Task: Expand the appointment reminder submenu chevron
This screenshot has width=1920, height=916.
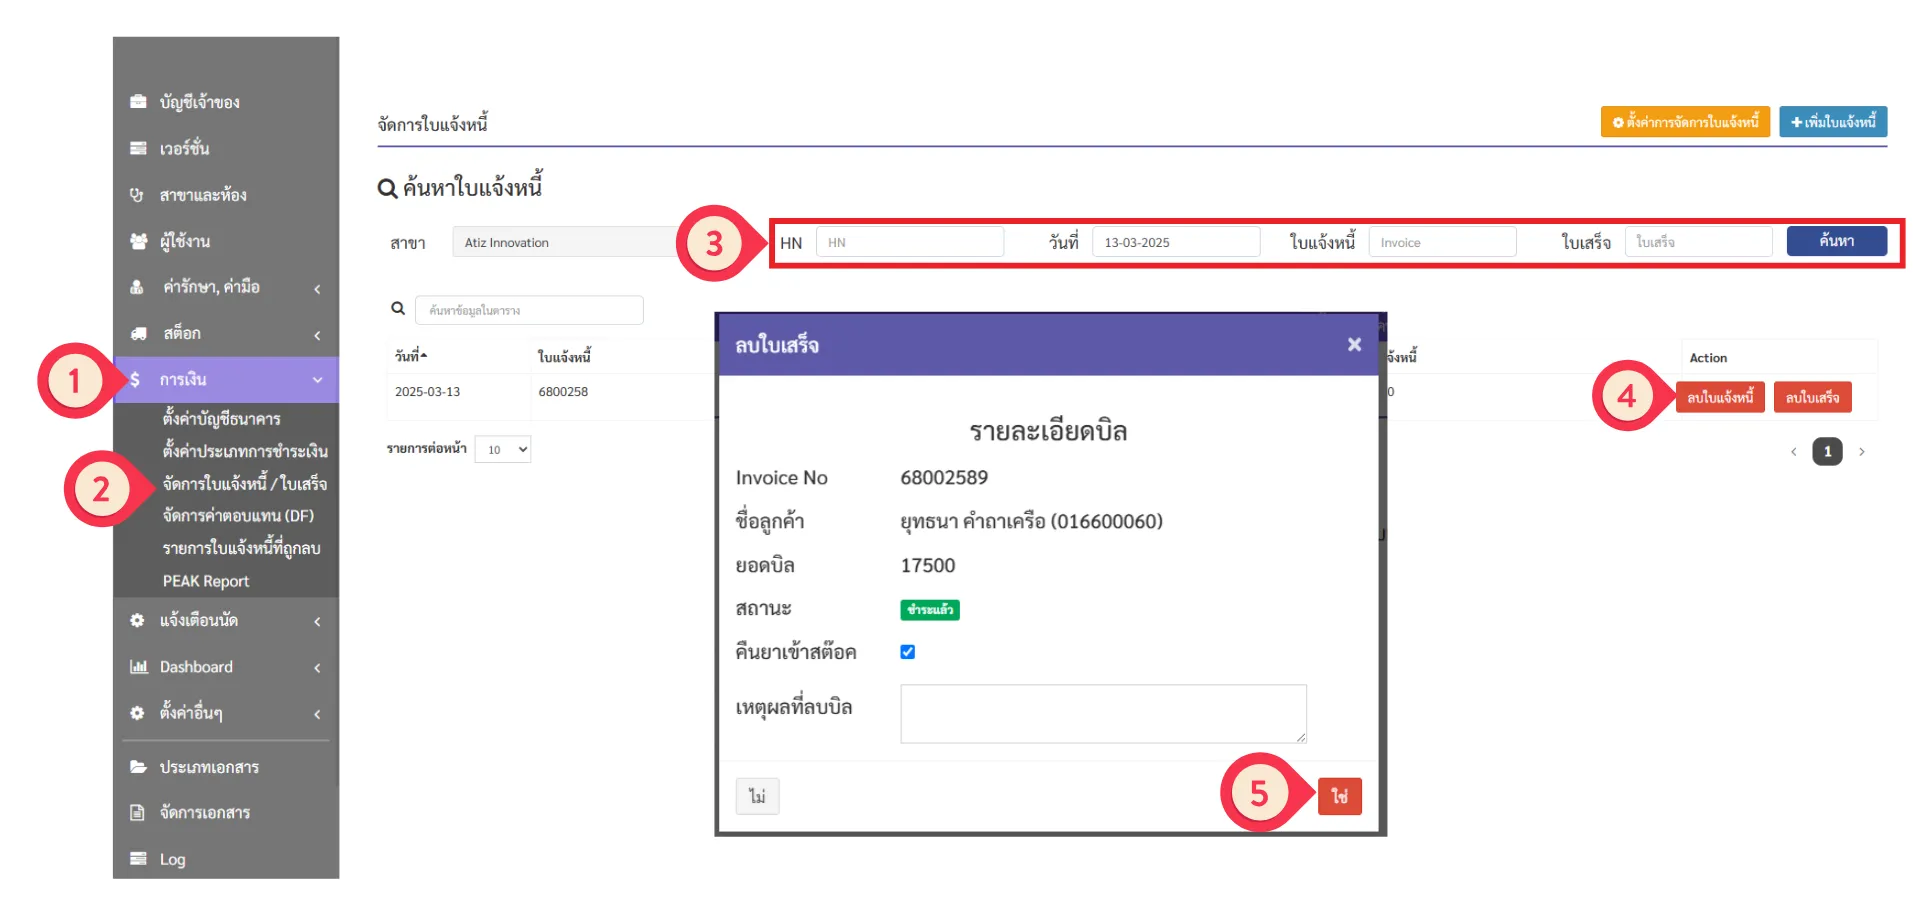Action: [x=317, y=621]
